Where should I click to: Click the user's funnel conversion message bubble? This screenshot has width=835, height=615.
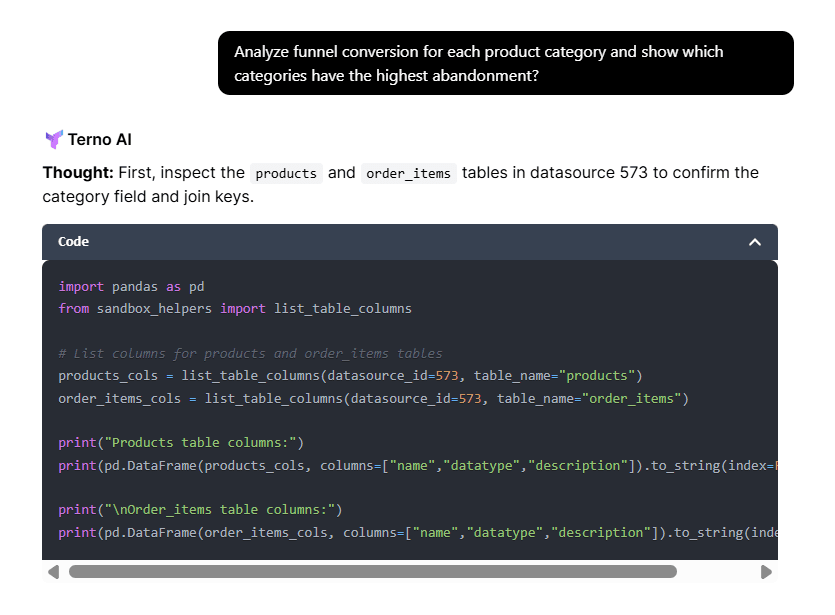(505, 63)
